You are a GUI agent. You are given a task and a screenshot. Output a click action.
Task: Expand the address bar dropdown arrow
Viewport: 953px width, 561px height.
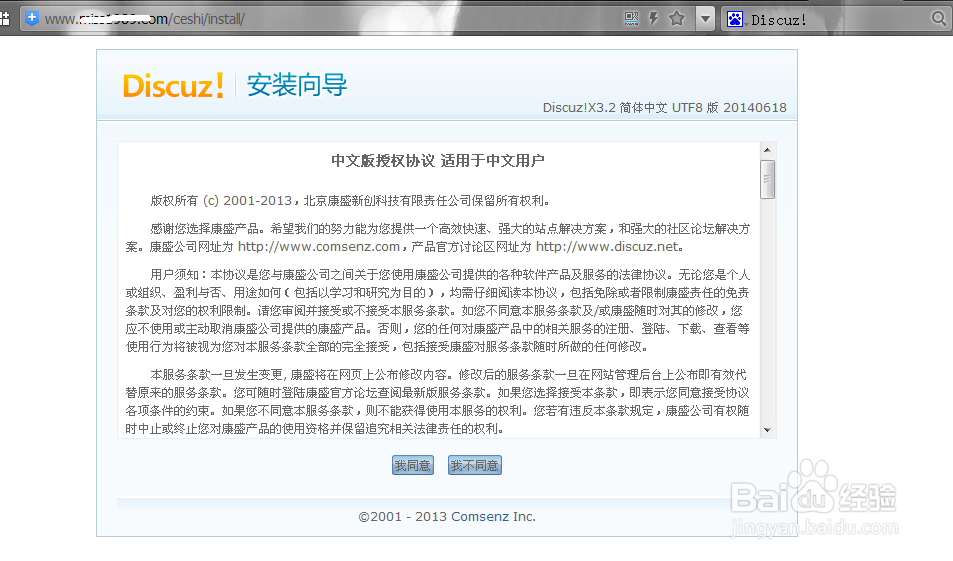[x=705, y=19]
